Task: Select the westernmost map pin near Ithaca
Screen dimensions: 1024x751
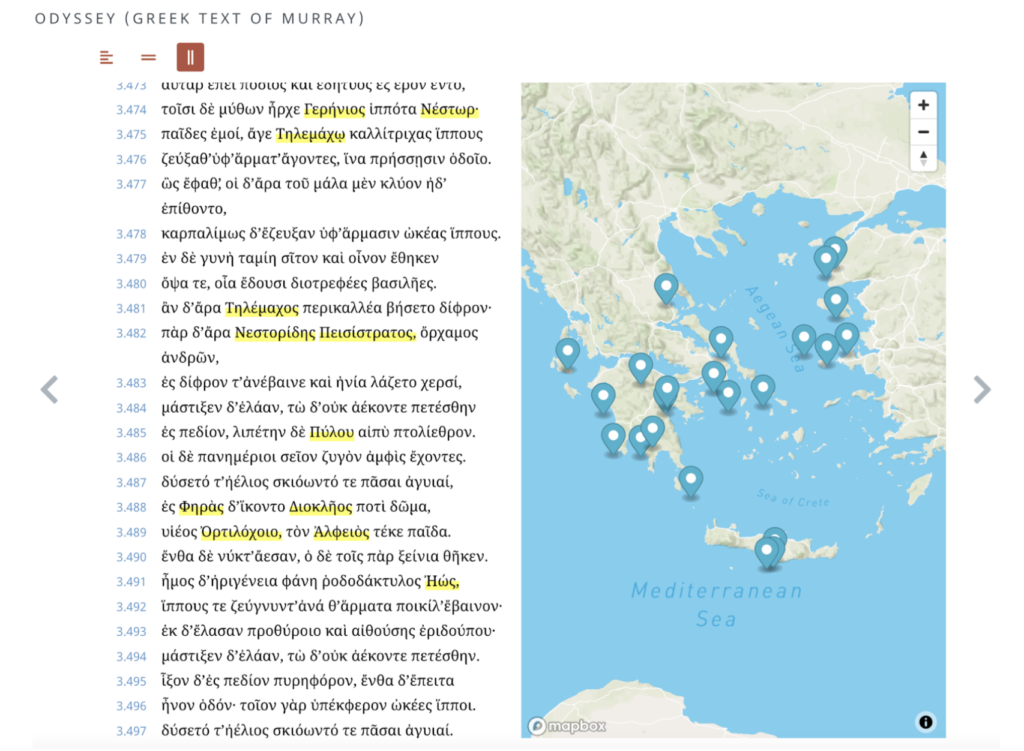Action: [x=568, y=355]
